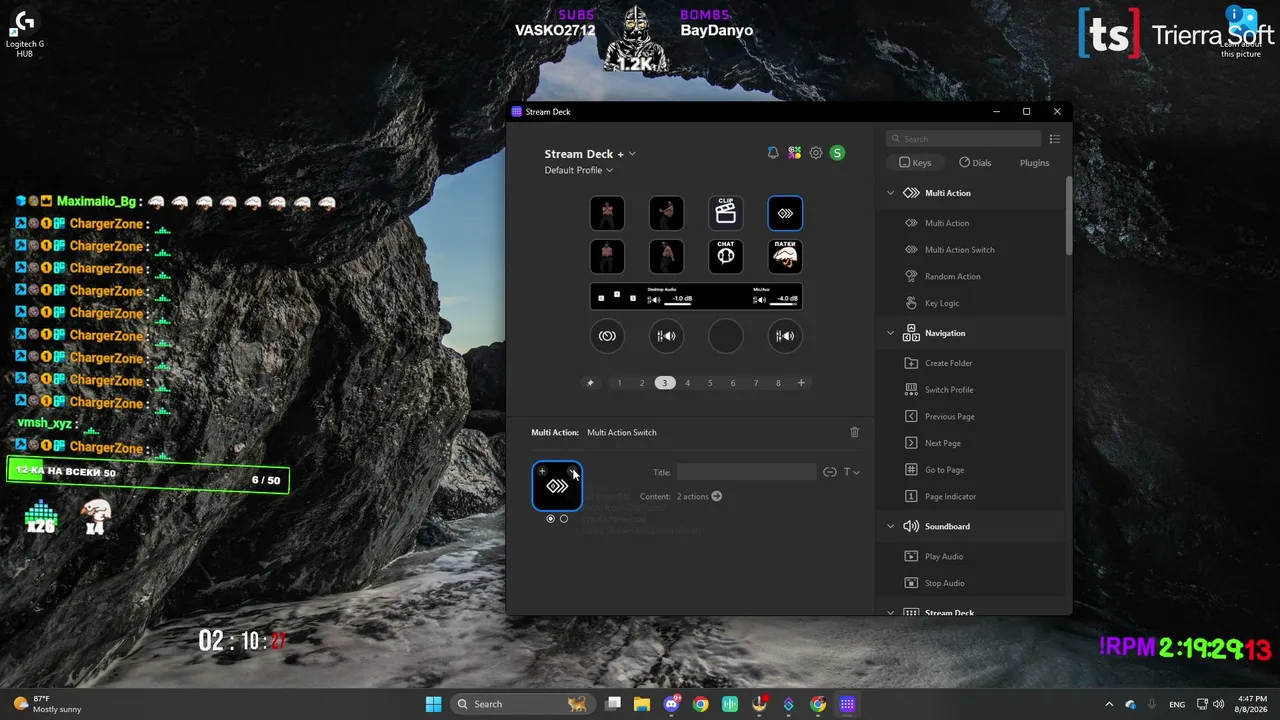This screenshot has height=720, width=1280.
Task: Select the highlighted Multi Action Switch key
Action: pos(785,213)
